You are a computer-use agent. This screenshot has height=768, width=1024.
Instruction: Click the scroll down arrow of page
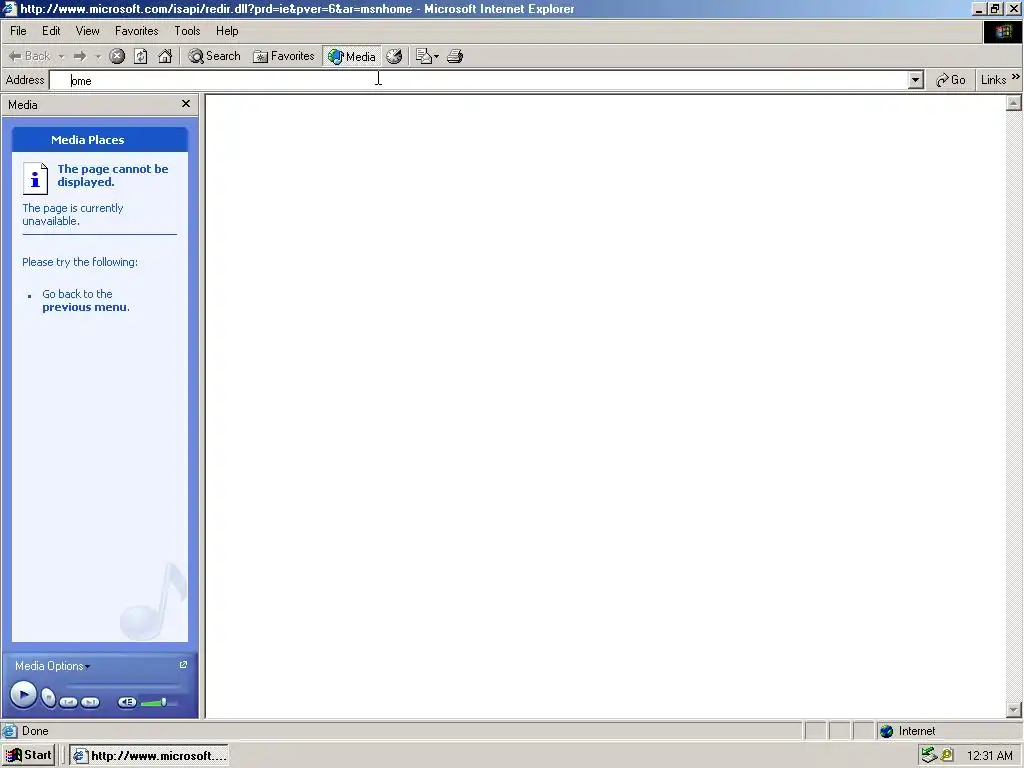(x=1014, y=709)
